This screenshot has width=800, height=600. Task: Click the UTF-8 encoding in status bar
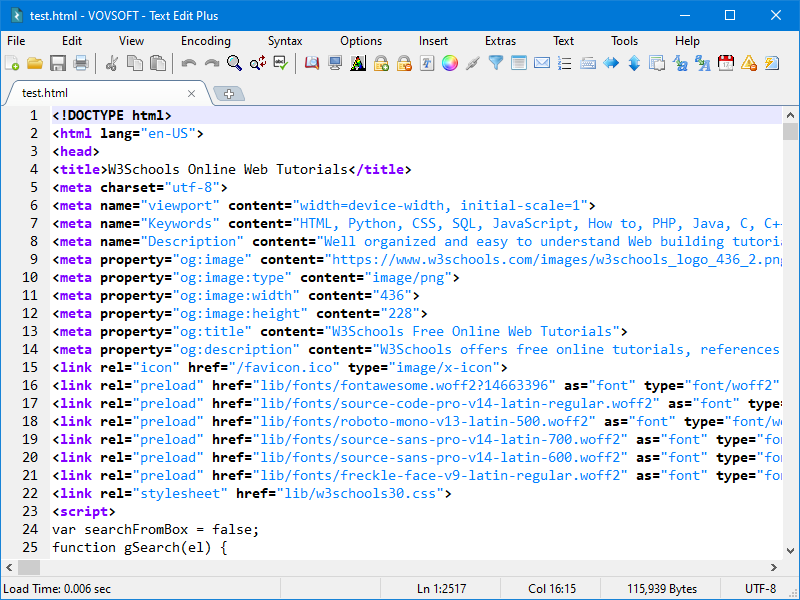pyautogui.click(x=760, y=589)
